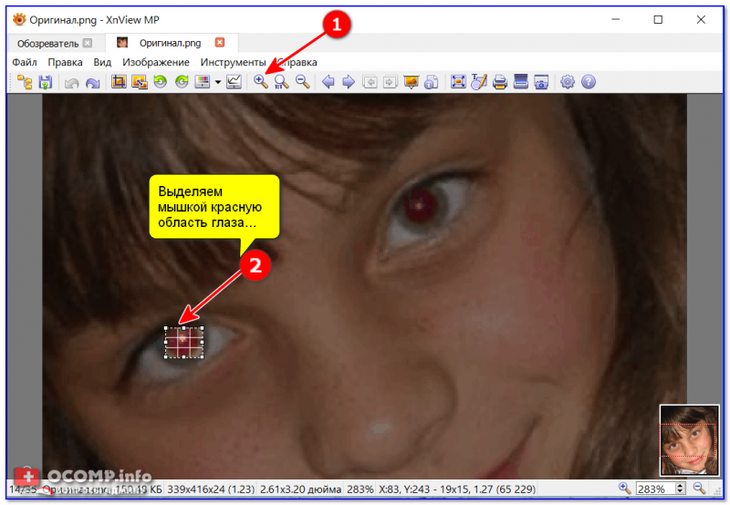
Task: Open the Инструменты menu
Action: 233,62
